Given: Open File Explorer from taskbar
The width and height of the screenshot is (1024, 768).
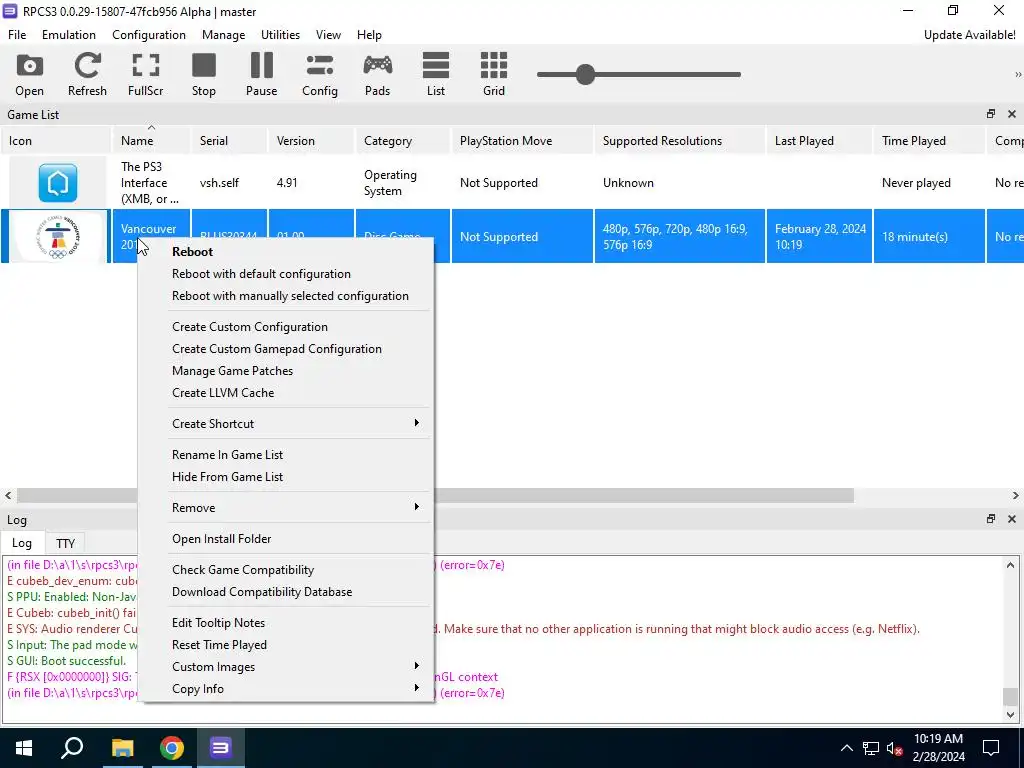Looking at the screenshot, I should 122,748.
